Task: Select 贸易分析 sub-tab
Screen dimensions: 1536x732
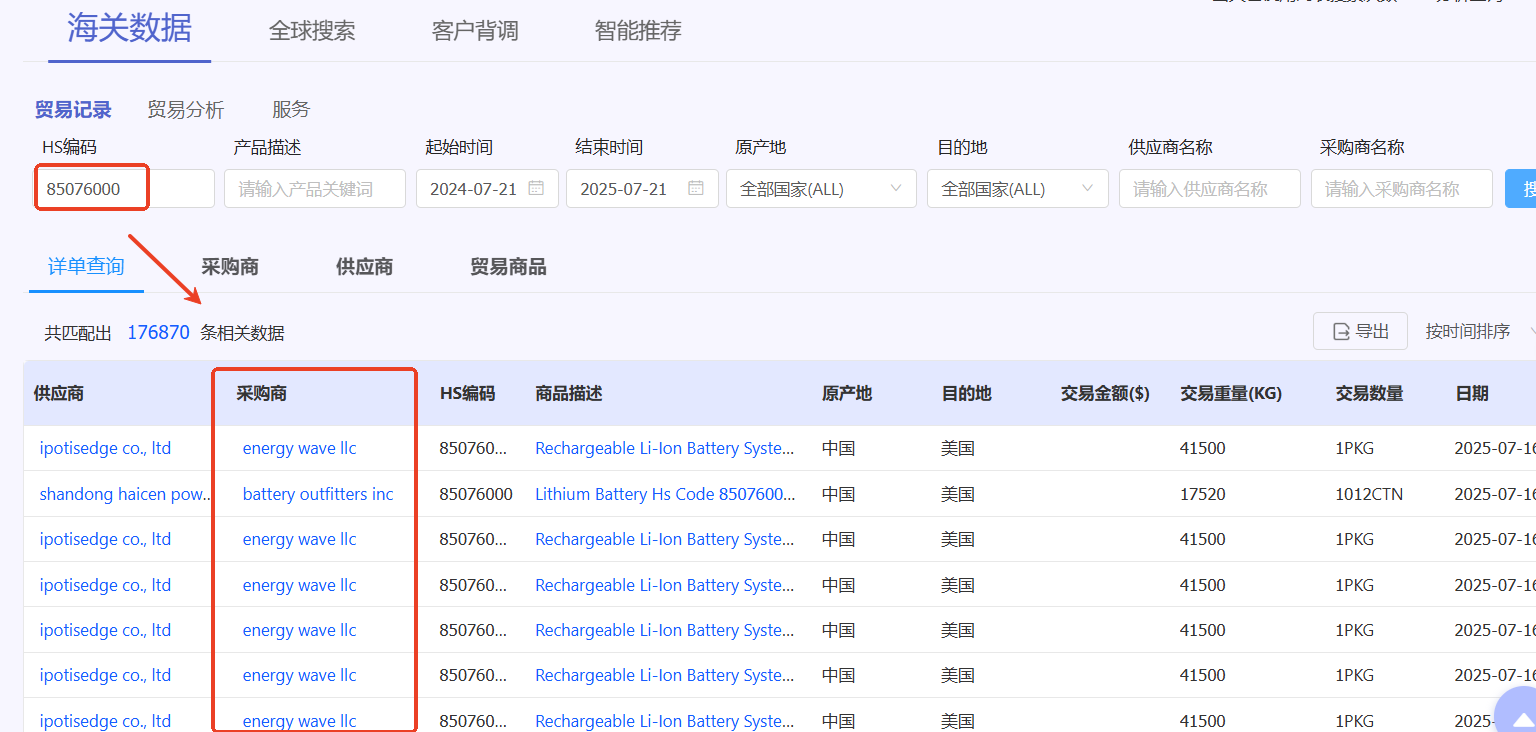Action: pyautogui.click(x=186, y=110)
